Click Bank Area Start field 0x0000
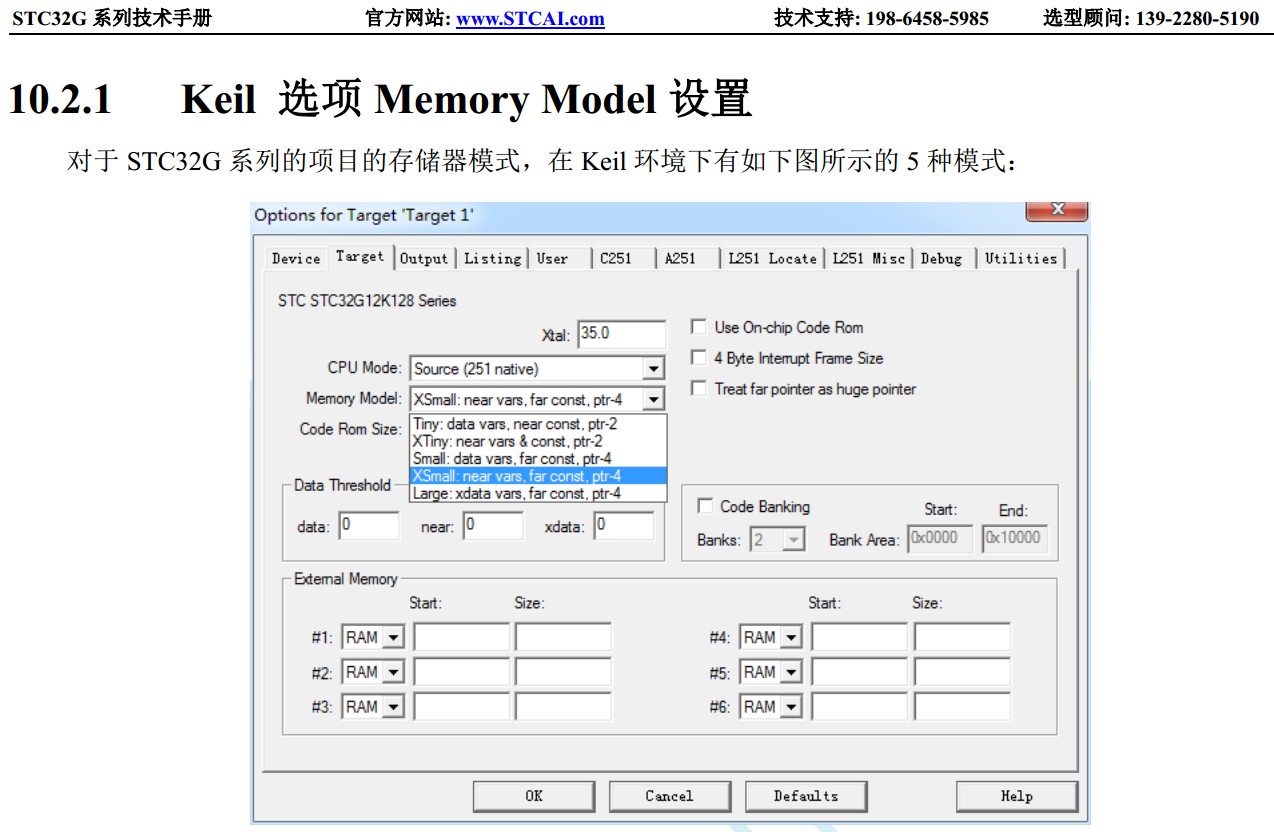Viewport: 1274px width, 832px height. [x=939, y=538]
